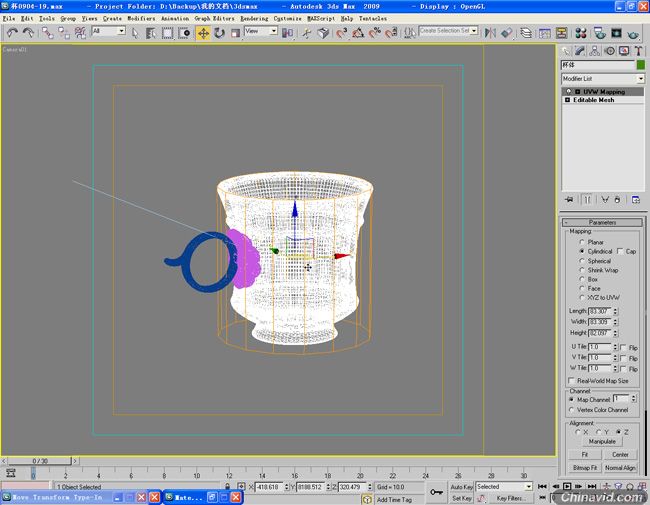Click Use Pivot Point Center icon

click(287, 33)
